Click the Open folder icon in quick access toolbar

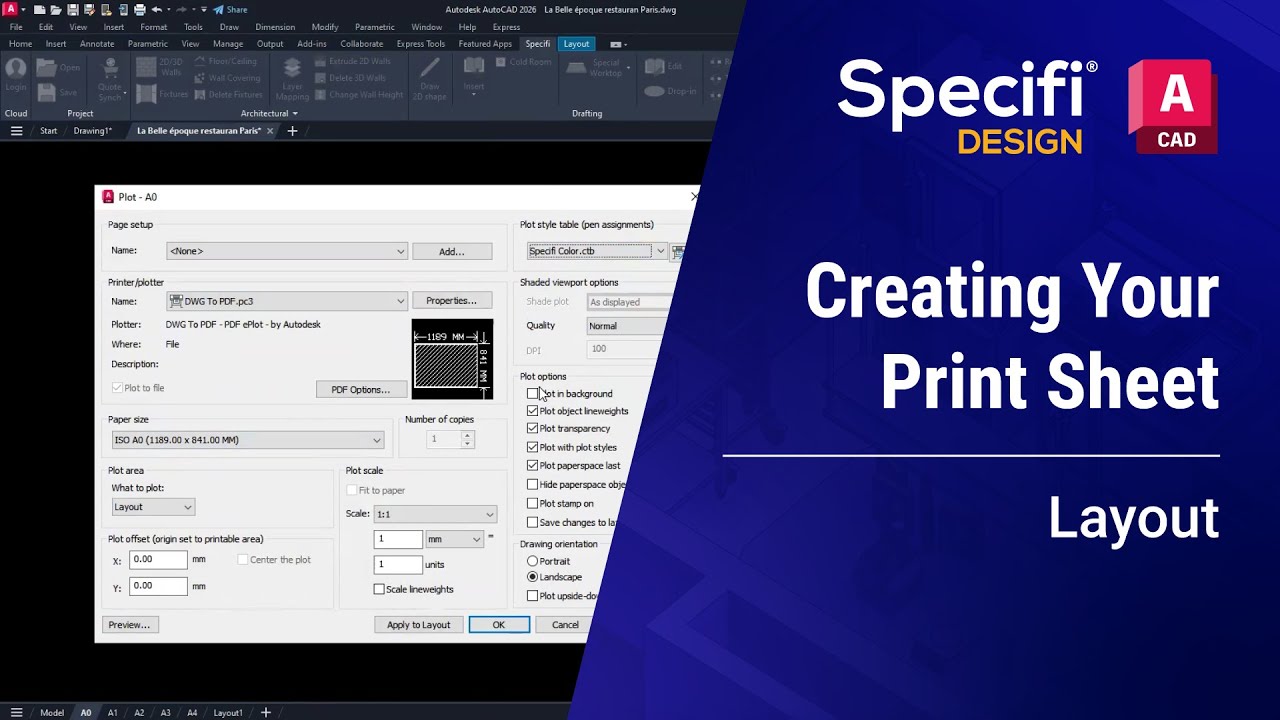[56, 10]
